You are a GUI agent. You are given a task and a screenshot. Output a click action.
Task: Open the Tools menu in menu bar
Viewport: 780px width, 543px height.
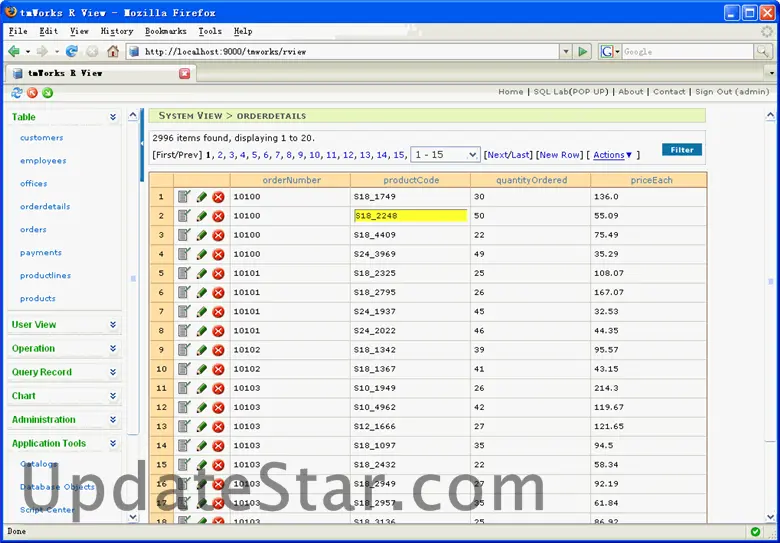[x=210, y=31]
